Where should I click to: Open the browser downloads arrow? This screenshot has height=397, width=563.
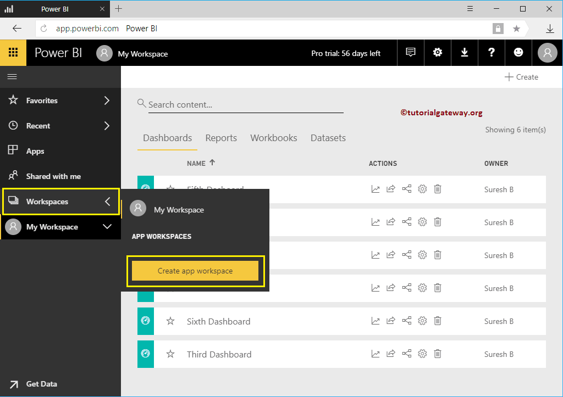(x=550, y=28)
